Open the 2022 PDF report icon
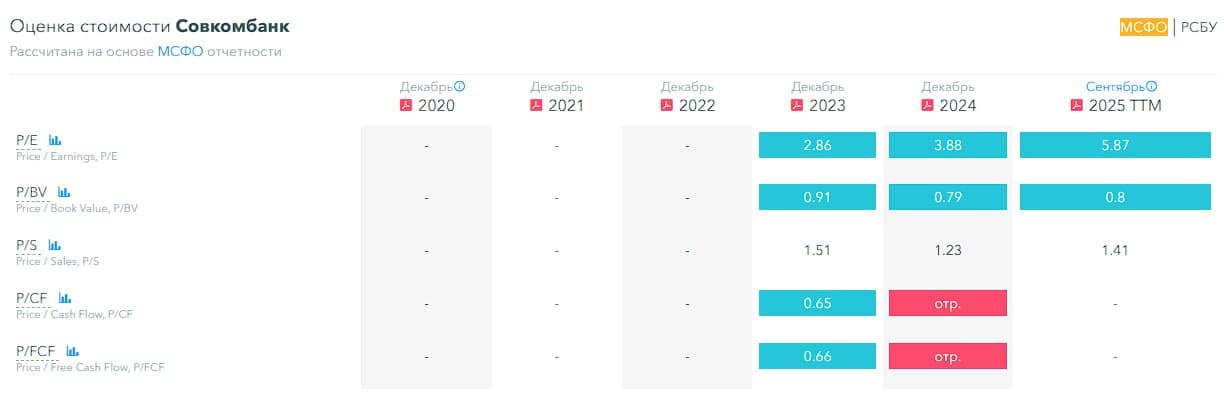This screenshot has height=401, width=1224. 667,105
